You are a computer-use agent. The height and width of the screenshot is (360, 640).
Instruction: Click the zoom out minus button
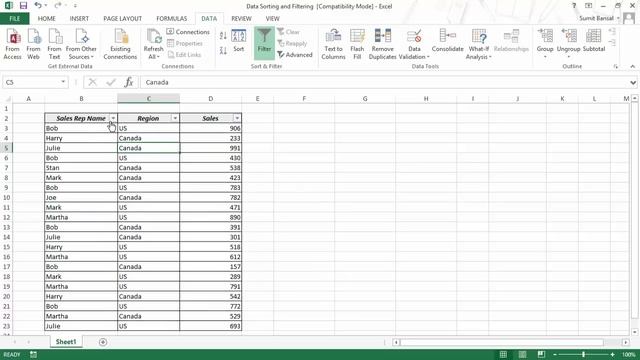tap(555, 354)
